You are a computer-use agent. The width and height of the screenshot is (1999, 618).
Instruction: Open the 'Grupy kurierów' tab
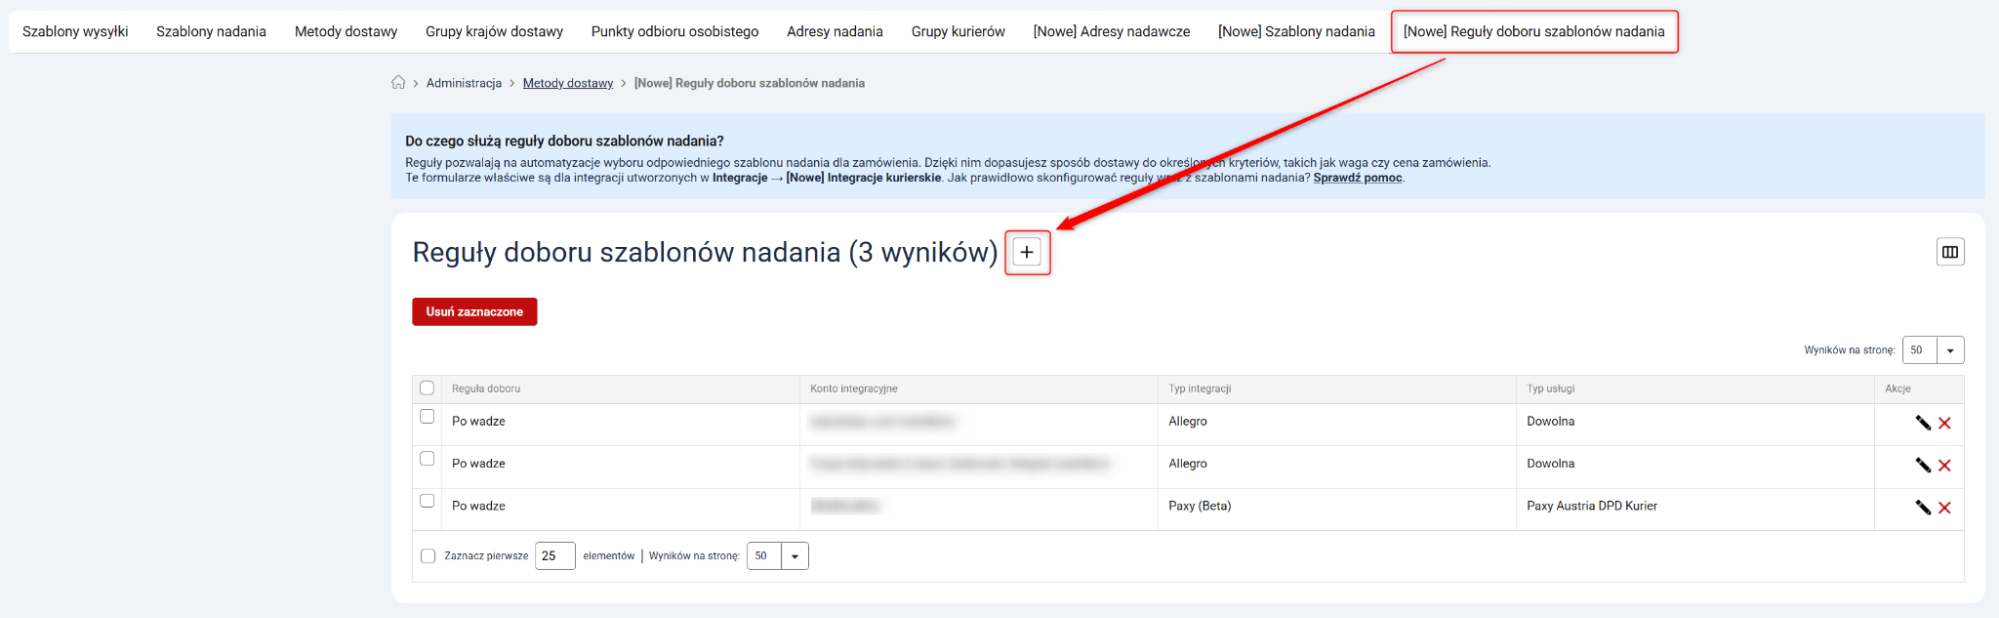tap(957, 32)
